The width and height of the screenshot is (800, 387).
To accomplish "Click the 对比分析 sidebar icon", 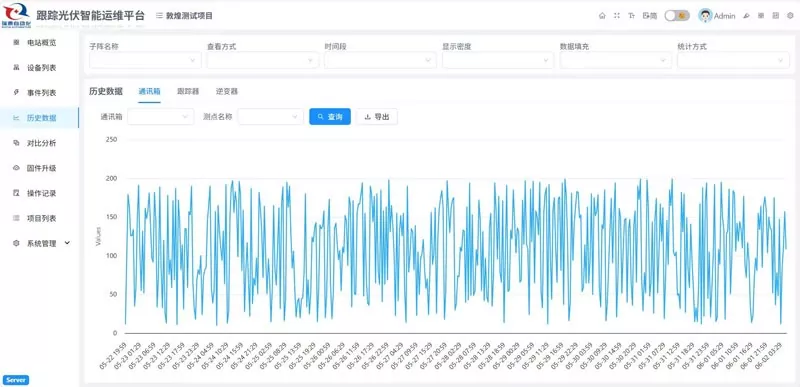I will [16, 143].
